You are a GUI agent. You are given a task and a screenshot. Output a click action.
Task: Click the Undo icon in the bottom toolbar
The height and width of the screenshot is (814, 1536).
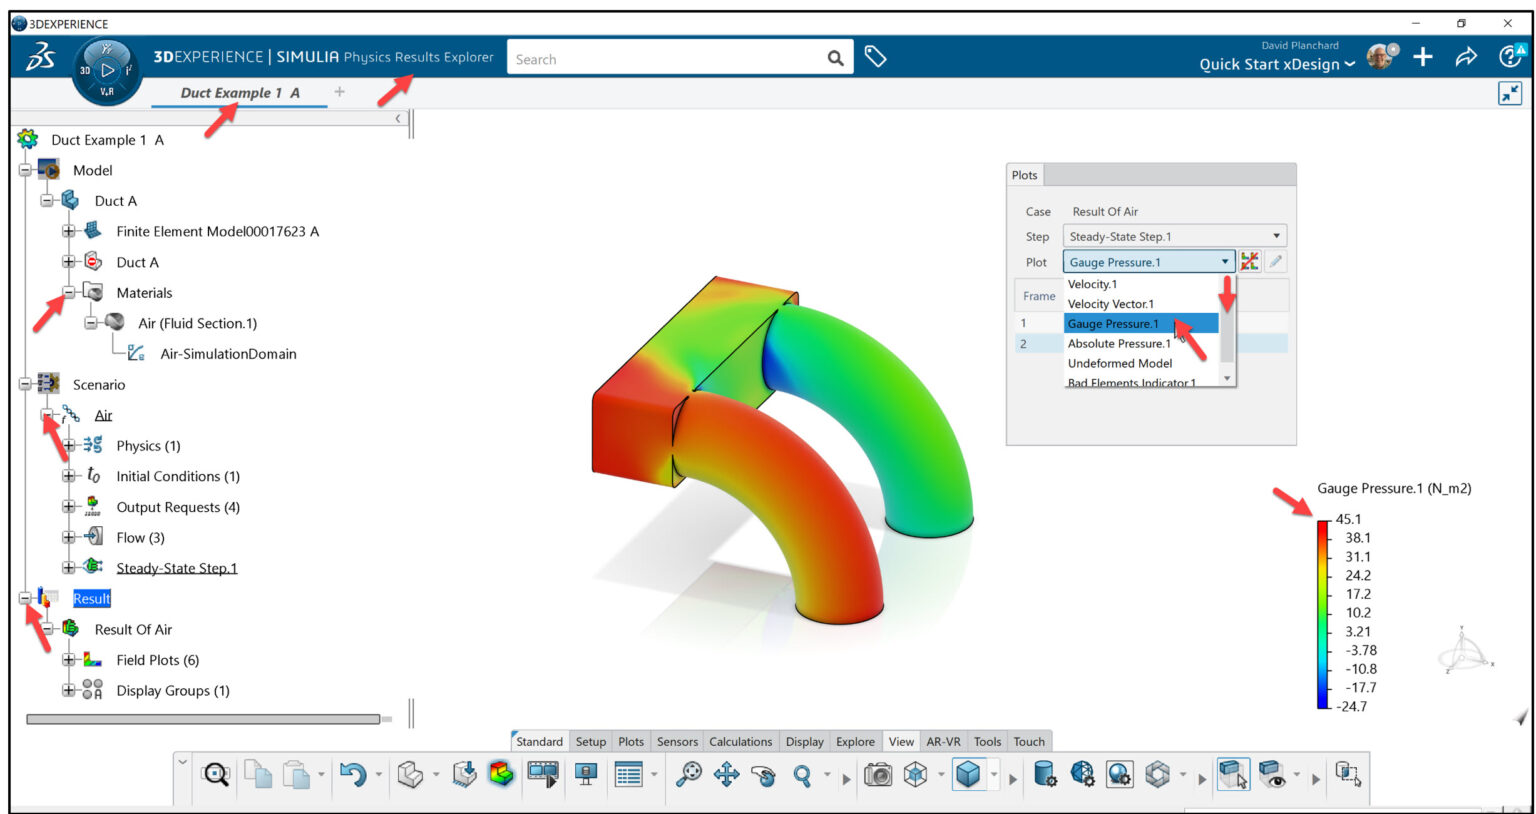point(355,772)
